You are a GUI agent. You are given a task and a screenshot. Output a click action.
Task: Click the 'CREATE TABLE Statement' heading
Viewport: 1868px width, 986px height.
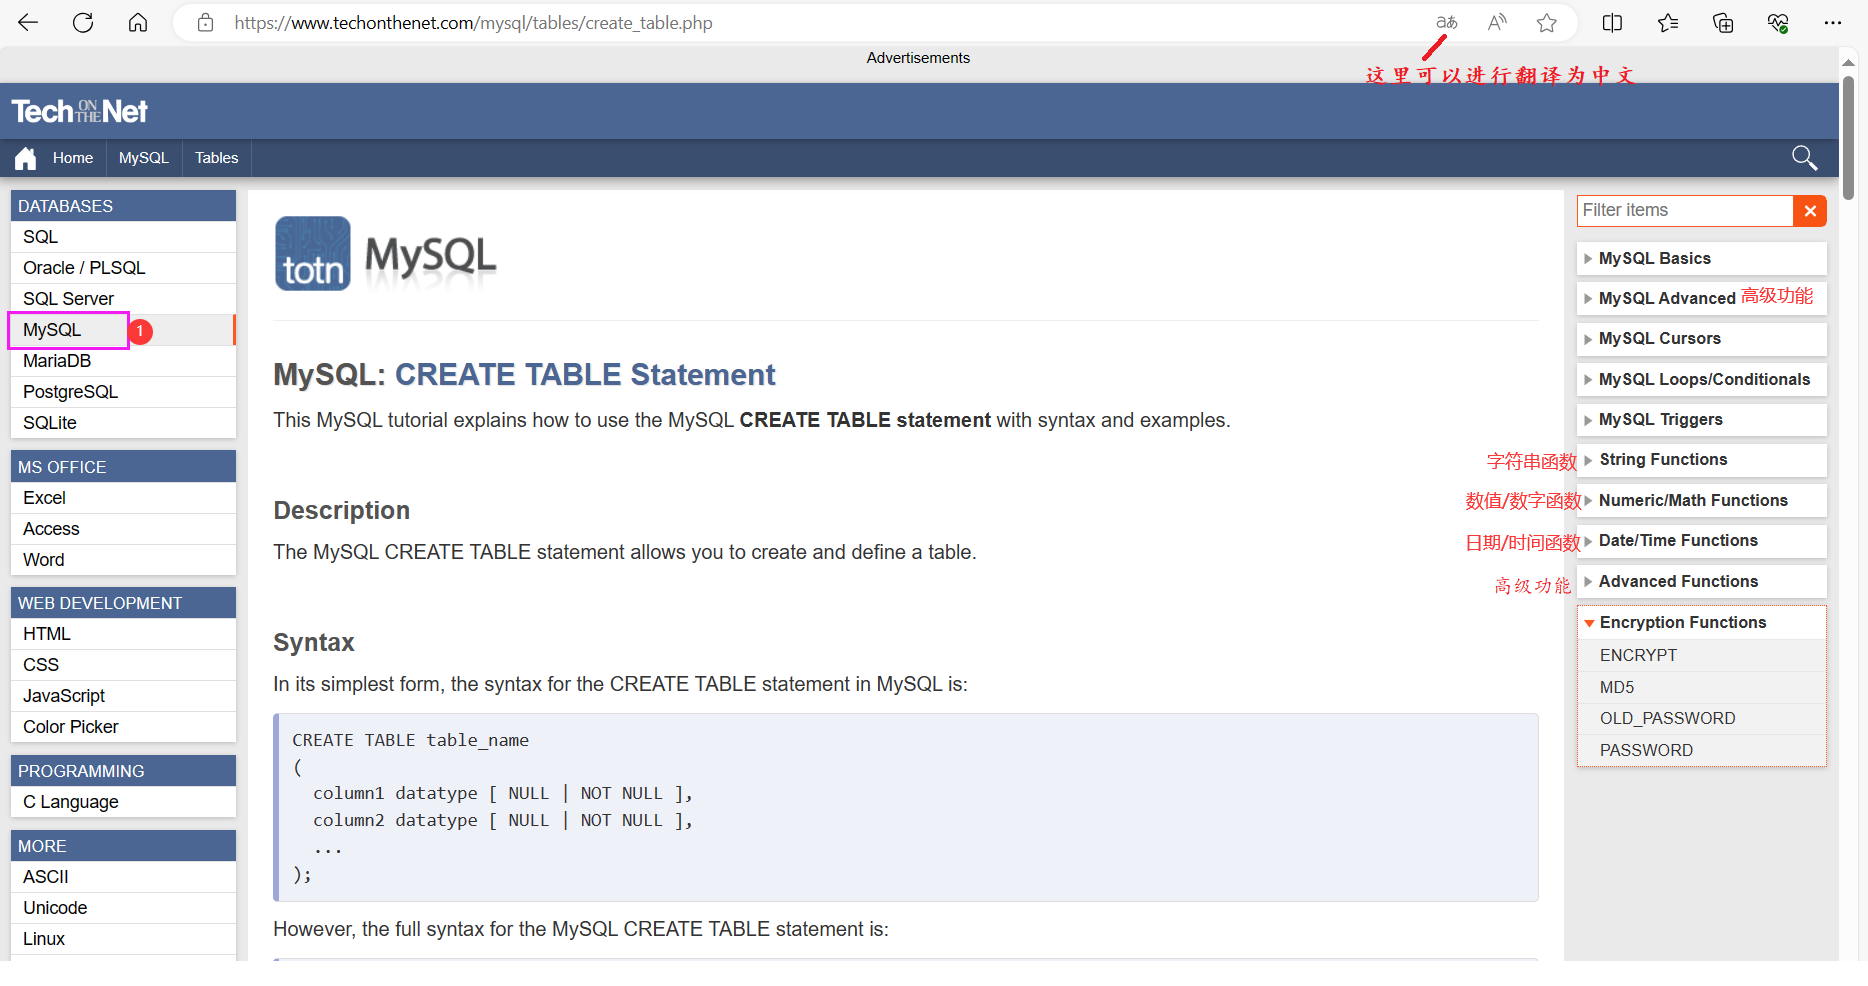[584, 375]
